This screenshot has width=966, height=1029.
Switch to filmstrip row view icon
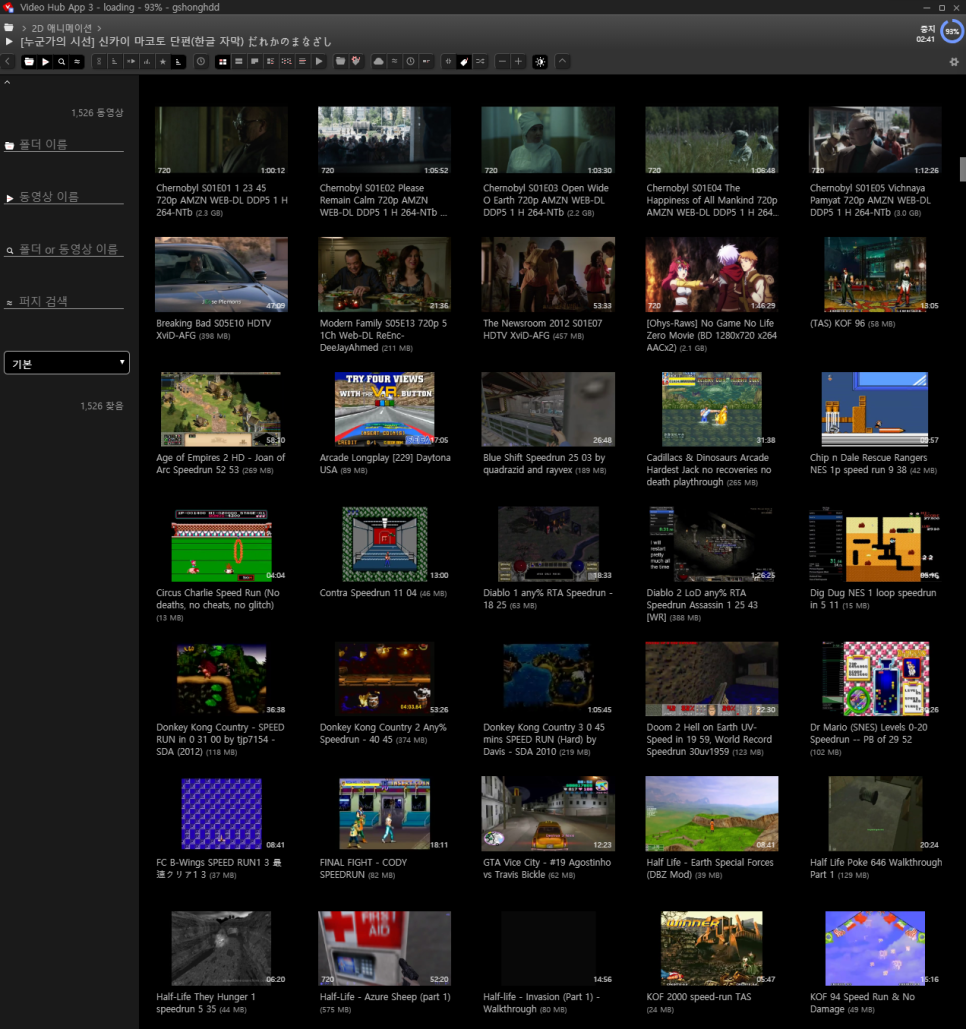(238, 61)
